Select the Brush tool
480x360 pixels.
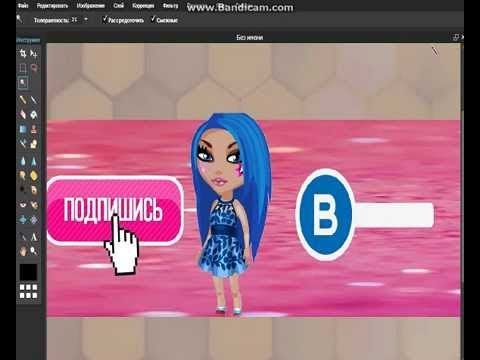34,100
